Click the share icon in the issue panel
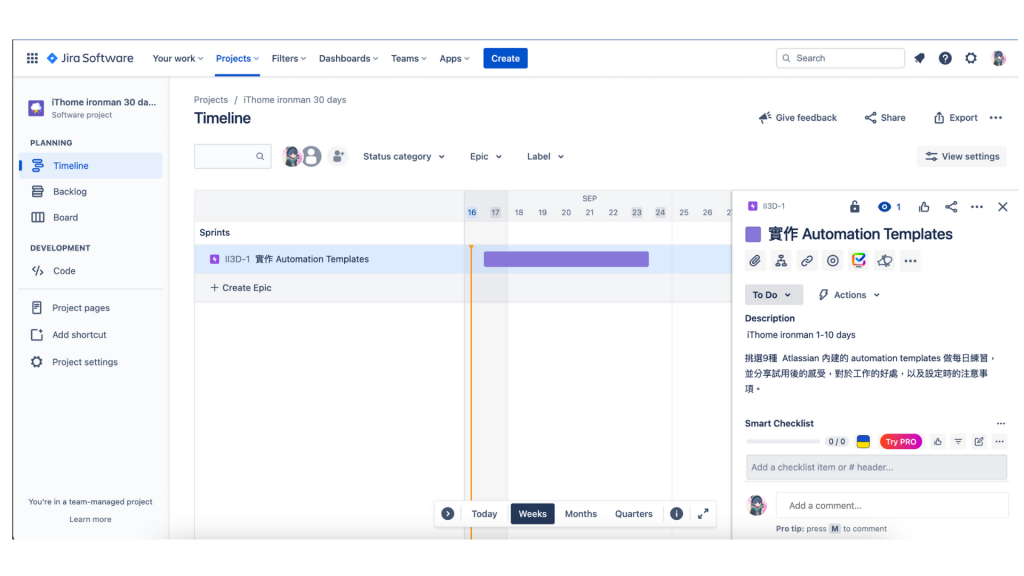 tap(951, 206)
